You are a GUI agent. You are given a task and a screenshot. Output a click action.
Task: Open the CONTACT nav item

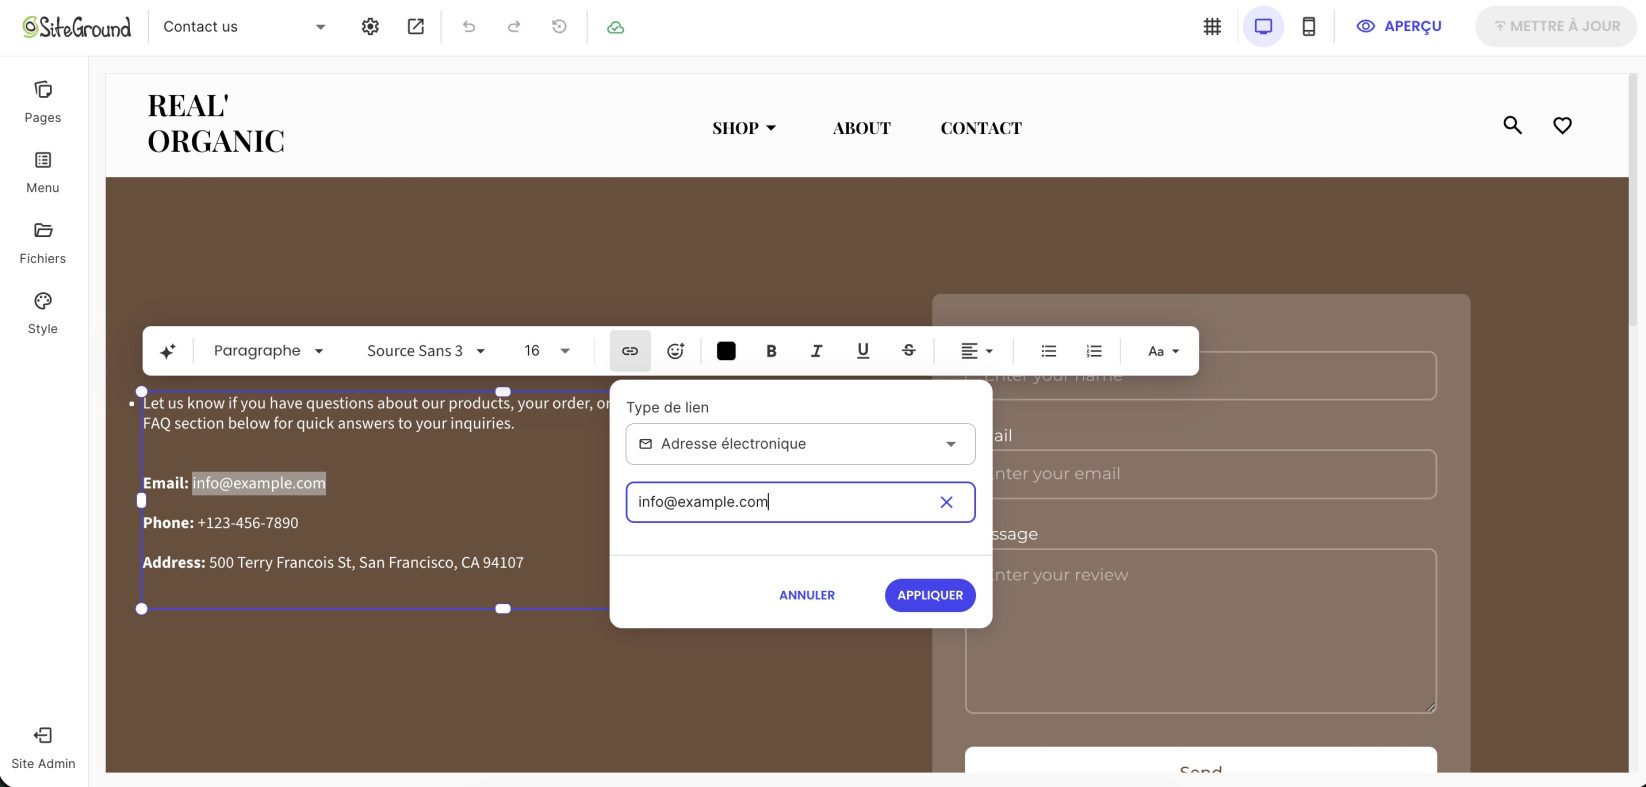pyautogui.click(x=981, y=128)
